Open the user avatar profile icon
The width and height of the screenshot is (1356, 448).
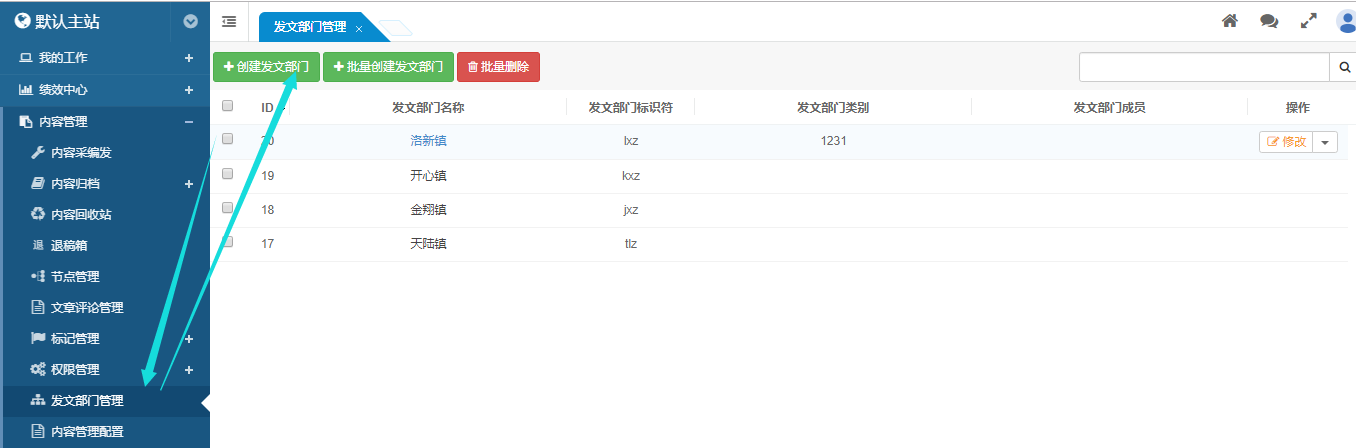(x=1346, y=21)
